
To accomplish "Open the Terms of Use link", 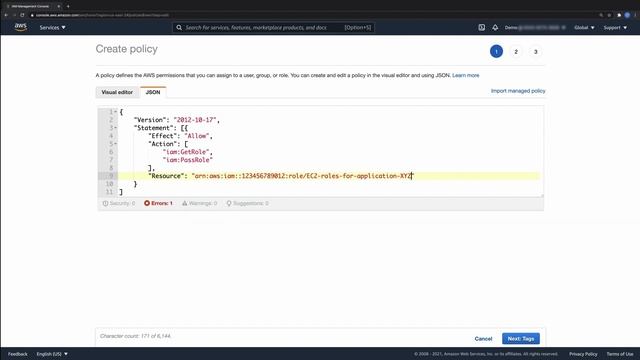I will pyautogui.click(x=620, y=354).
